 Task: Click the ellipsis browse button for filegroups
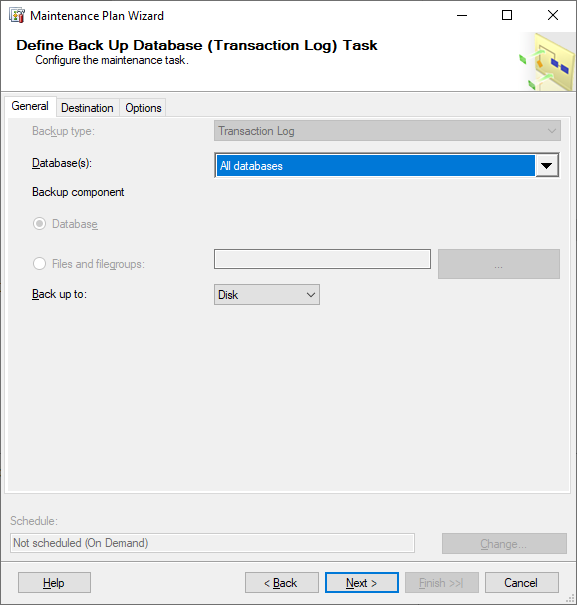[499, 264]
